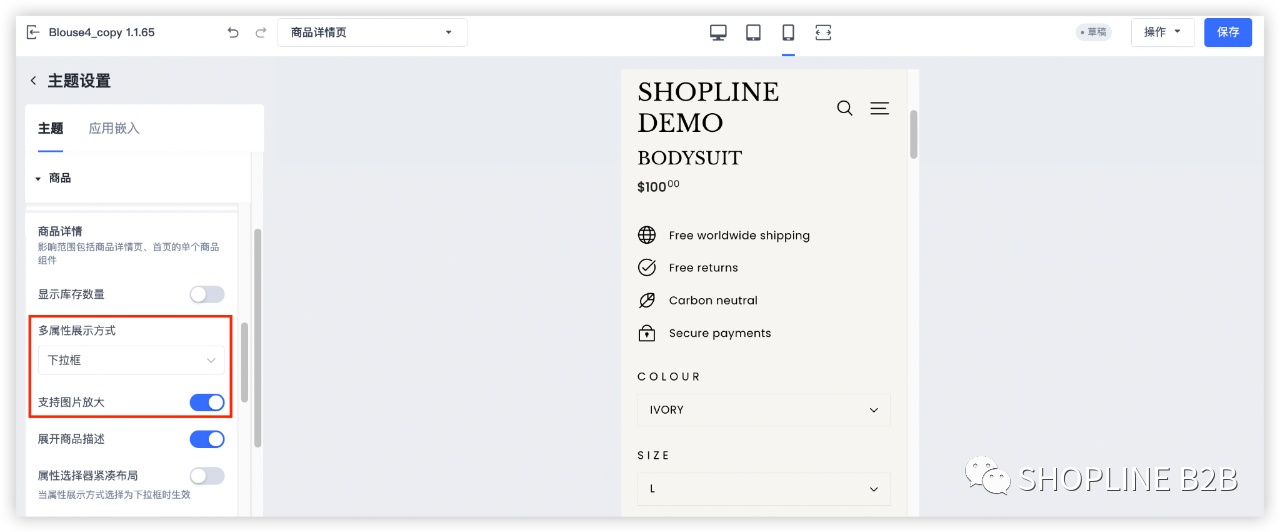Enable 属性选择器紧凑布局 switch
The height and width of the screenshot is (532, 1280).
tap(207, 476)
